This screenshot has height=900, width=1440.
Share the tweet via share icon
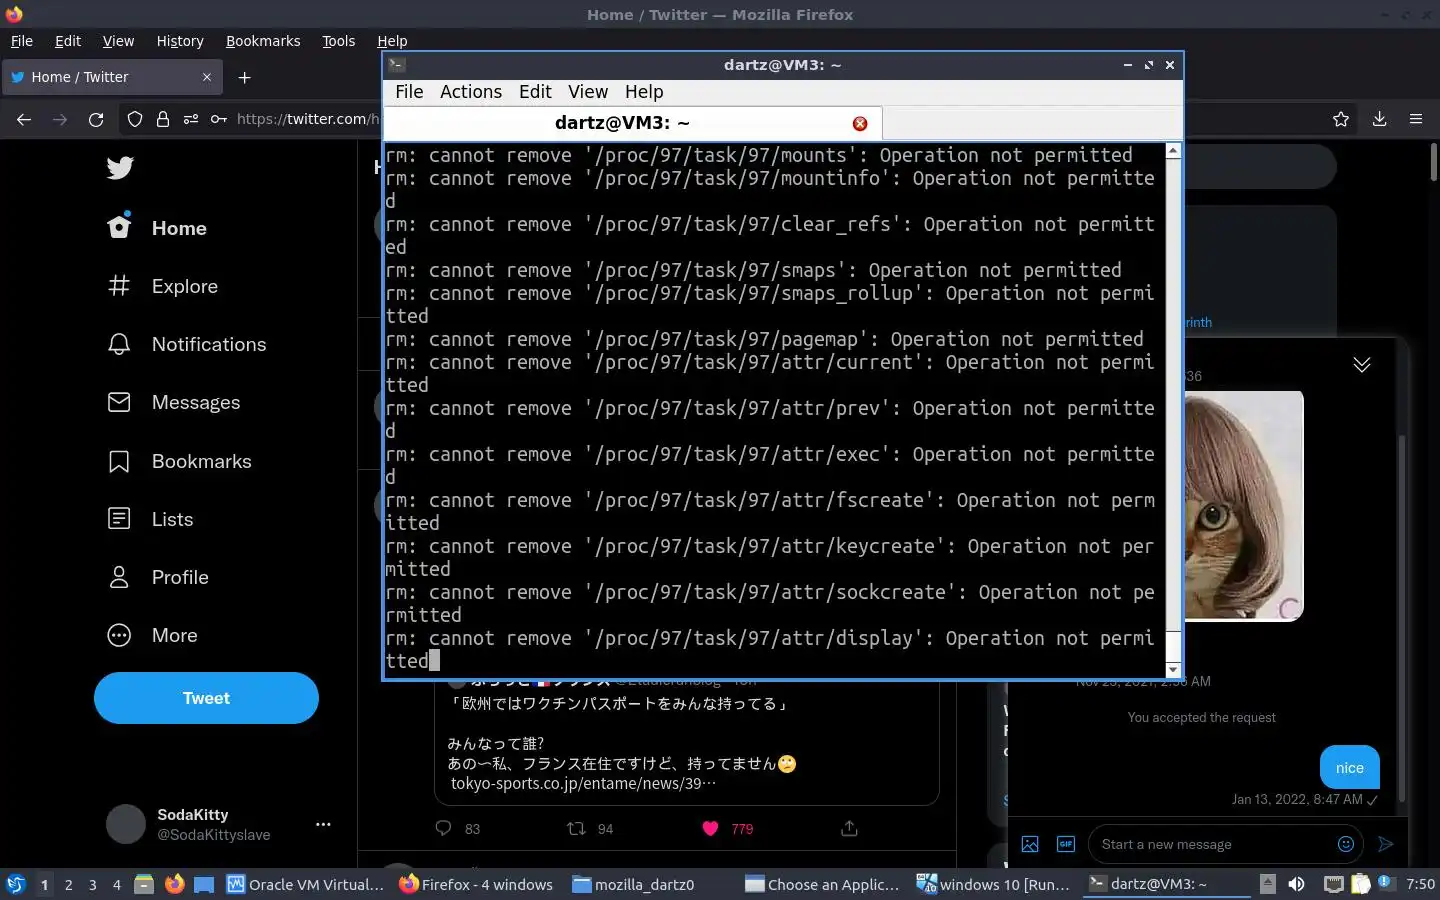point(849,828)
